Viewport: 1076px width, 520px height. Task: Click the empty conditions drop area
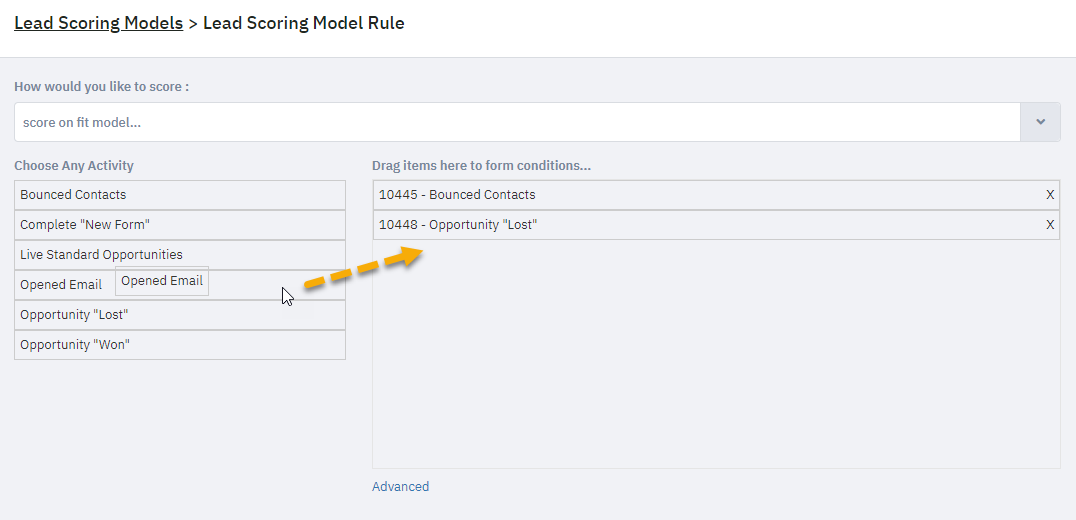click(x=716, y=354)
